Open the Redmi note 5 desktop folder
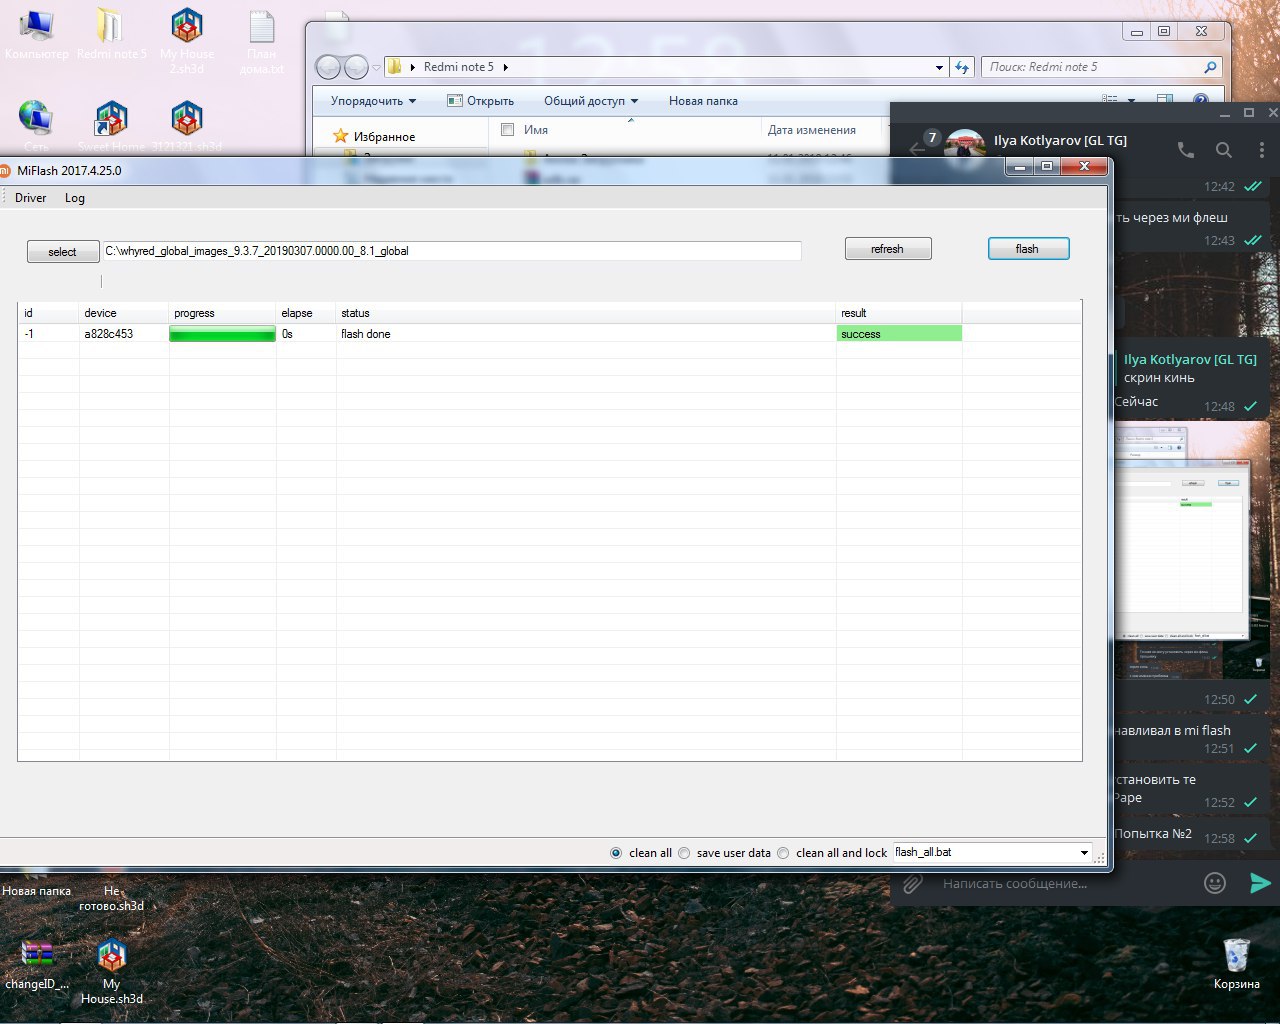This screenshot has height=1024, width=1280. point(111,34)
